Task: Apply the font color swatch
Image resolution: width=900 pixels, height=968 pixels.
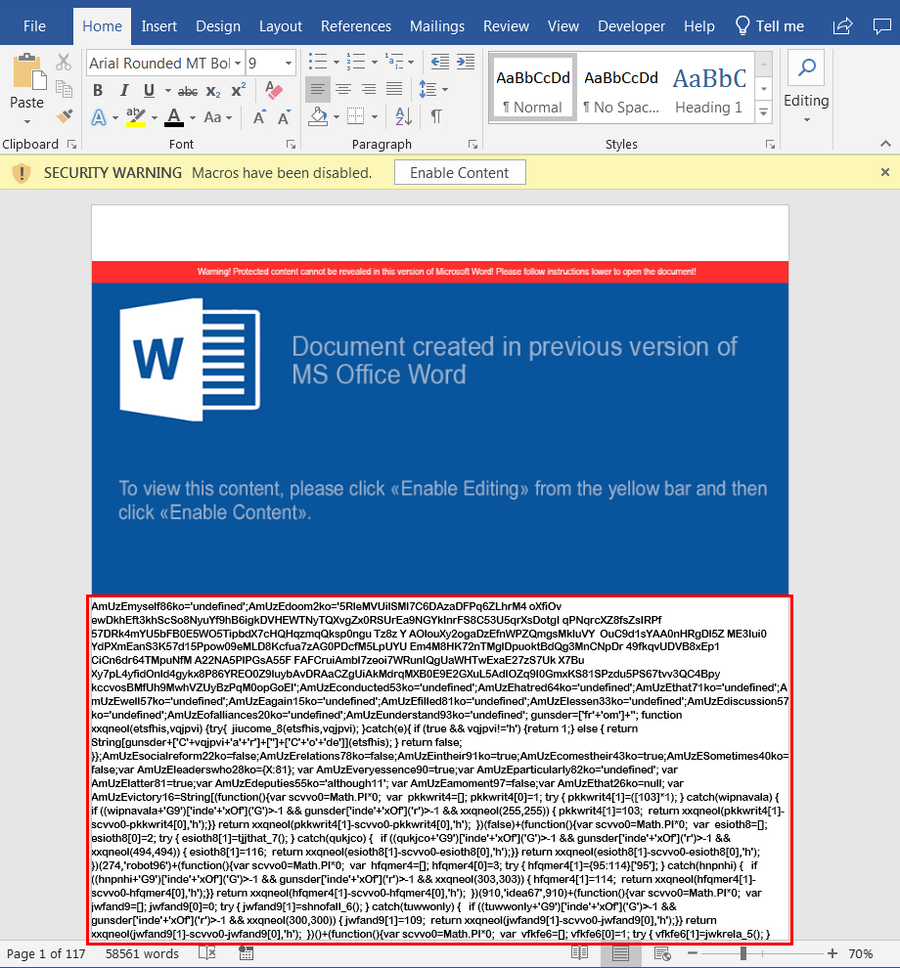Action: [x=174, y=117]
